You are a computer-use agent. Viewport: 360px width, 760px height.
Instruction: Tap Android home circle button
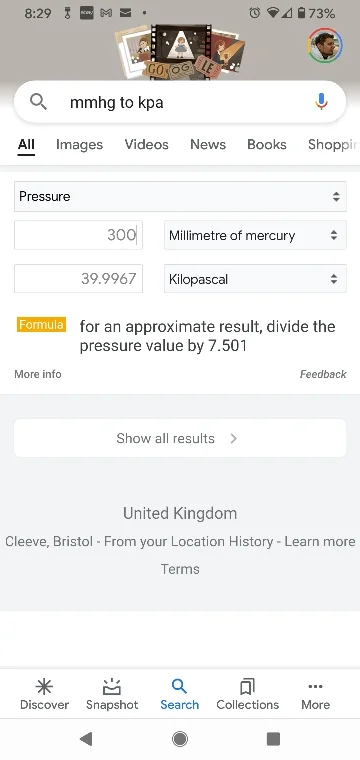[180, 739]
